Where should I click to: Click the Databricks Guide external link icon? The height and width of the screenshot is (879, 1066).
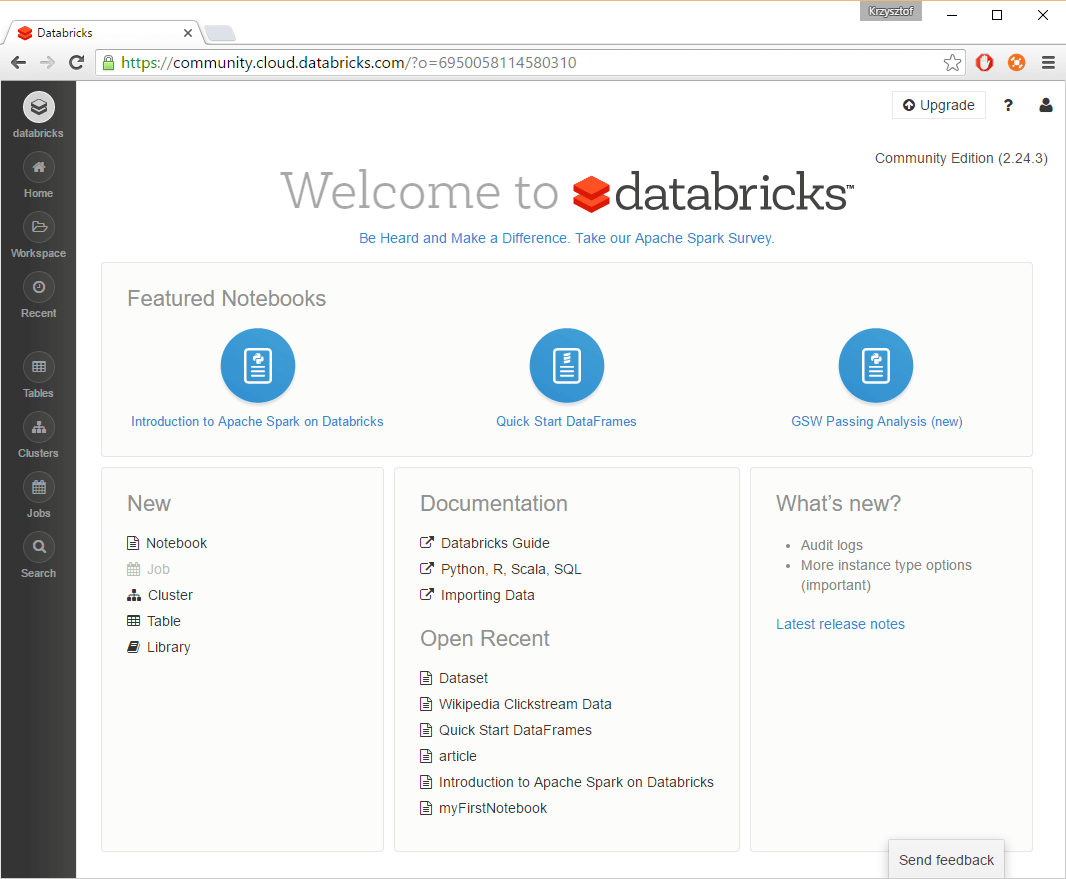[x=426, y=542]
